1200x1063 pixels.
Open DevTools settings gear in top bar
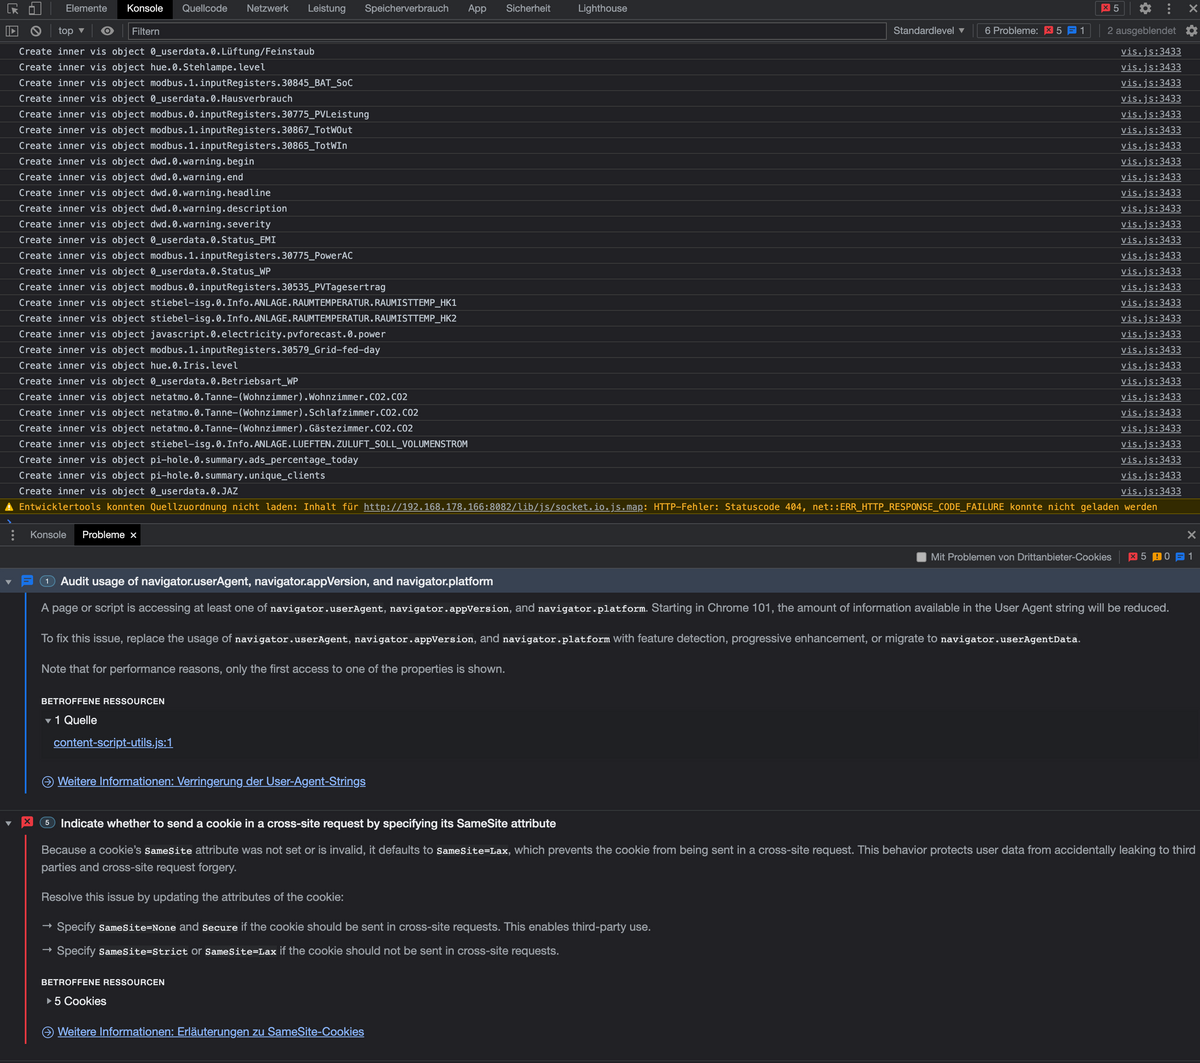[x=1146, y=8]
